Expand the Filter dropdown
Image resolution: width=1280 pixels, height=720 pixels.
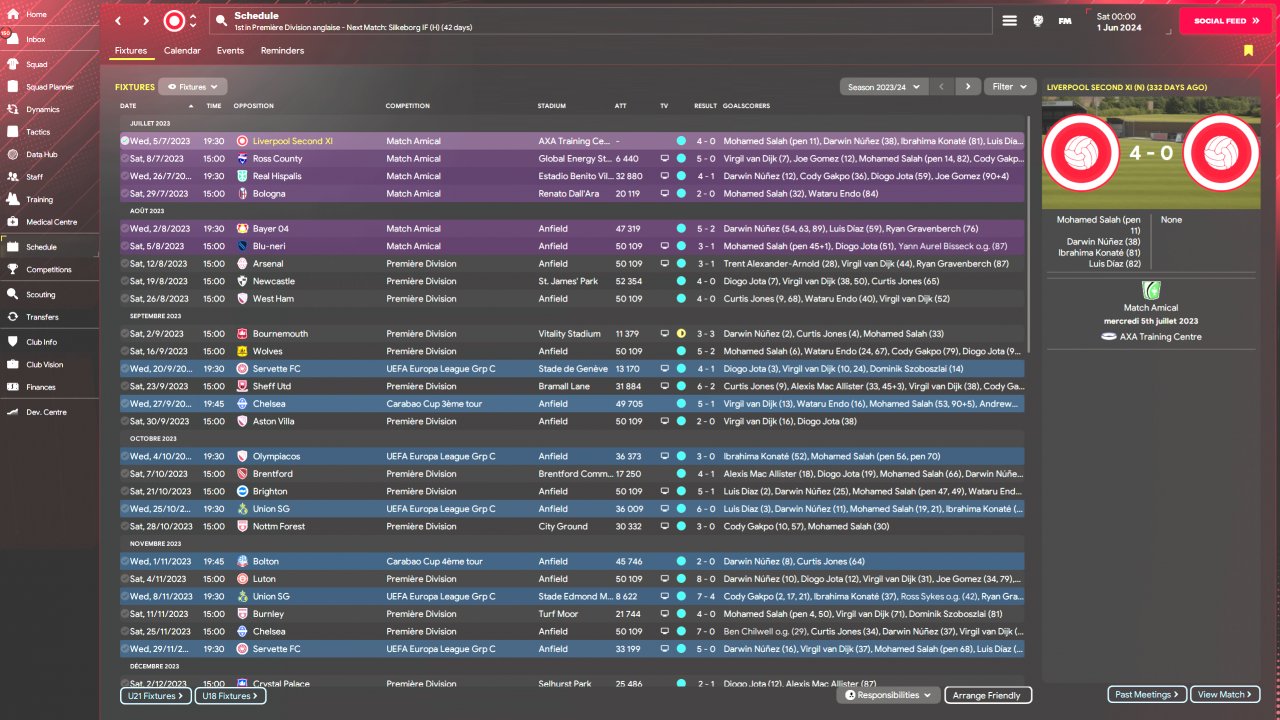1010,87
